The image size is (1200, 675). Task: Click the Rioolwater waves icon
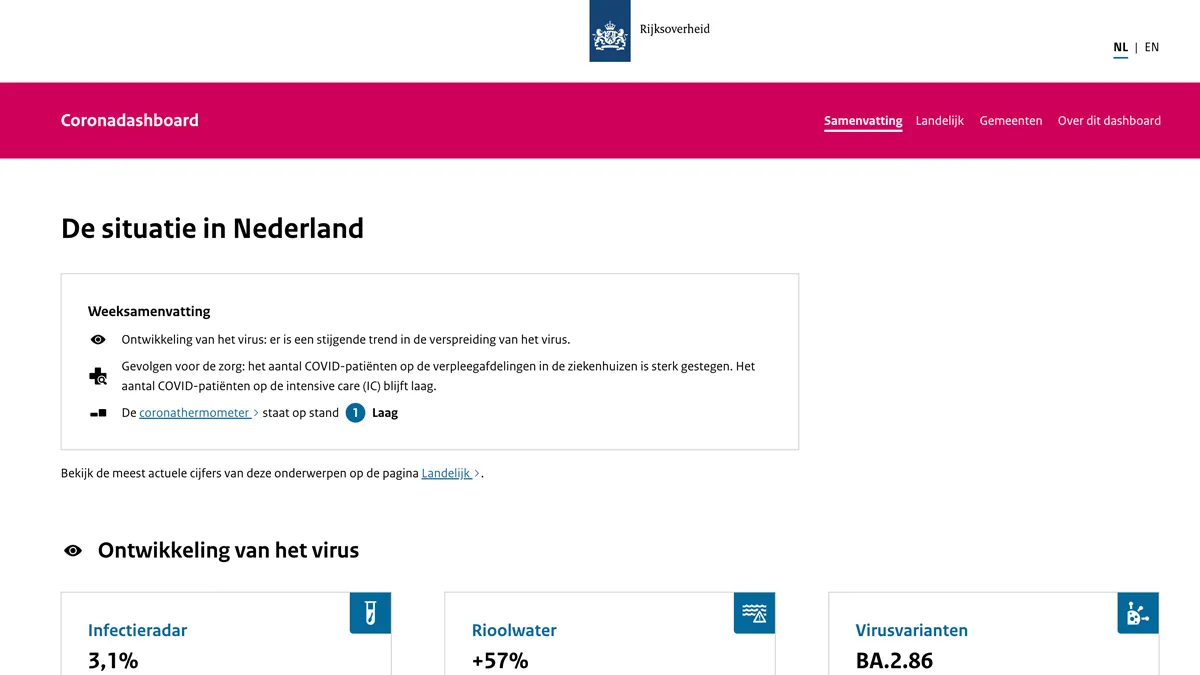754,612
